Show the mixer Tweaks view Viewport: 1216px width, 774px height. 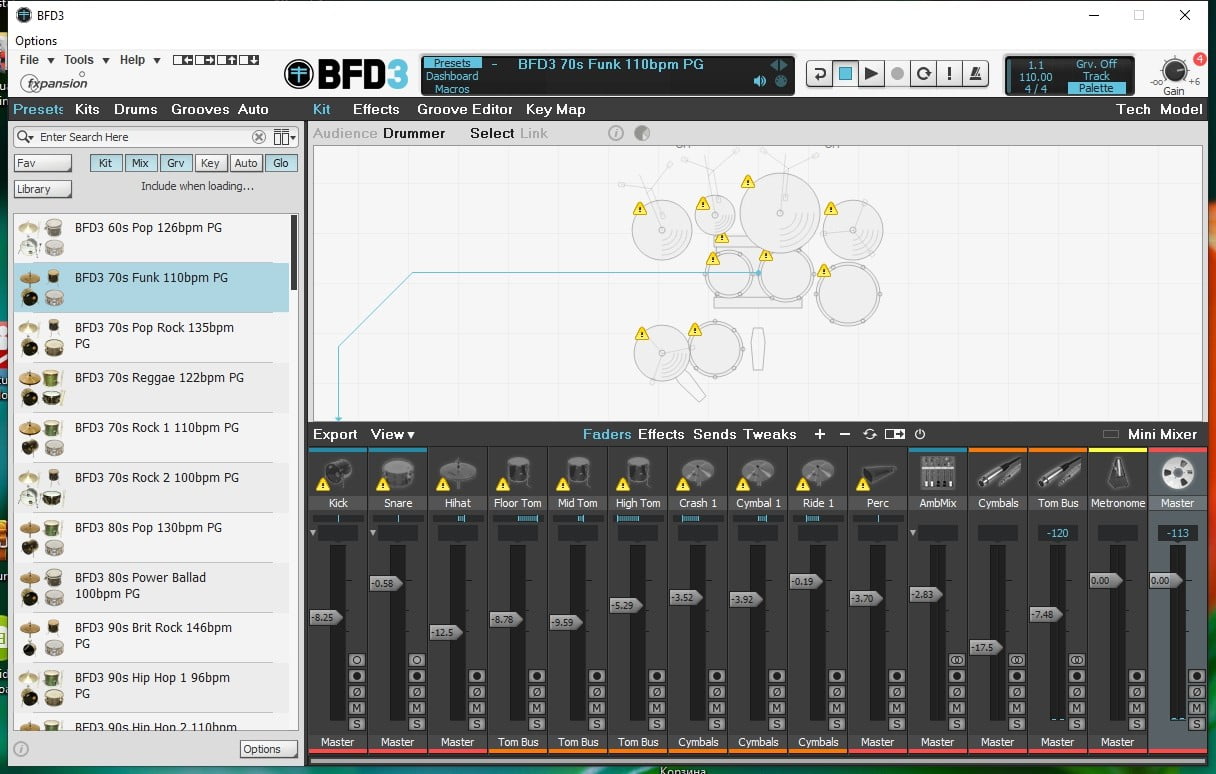click(x=770, y=434)
